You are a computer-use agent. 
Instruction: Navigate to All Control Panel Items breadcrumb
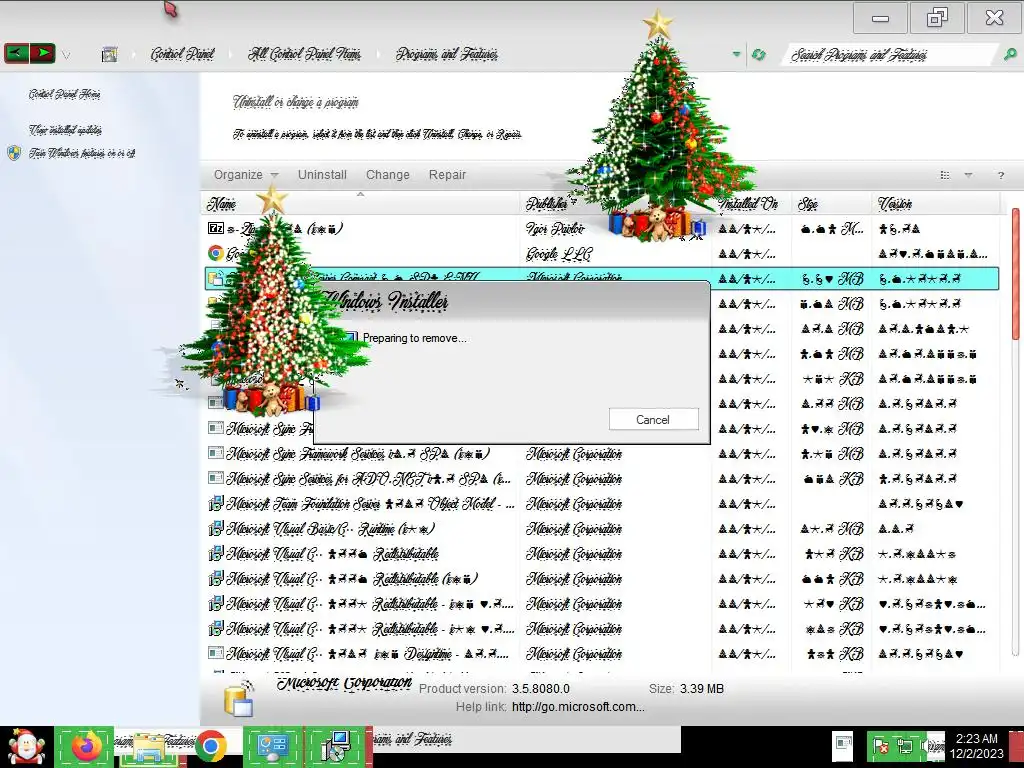[304, 54]
